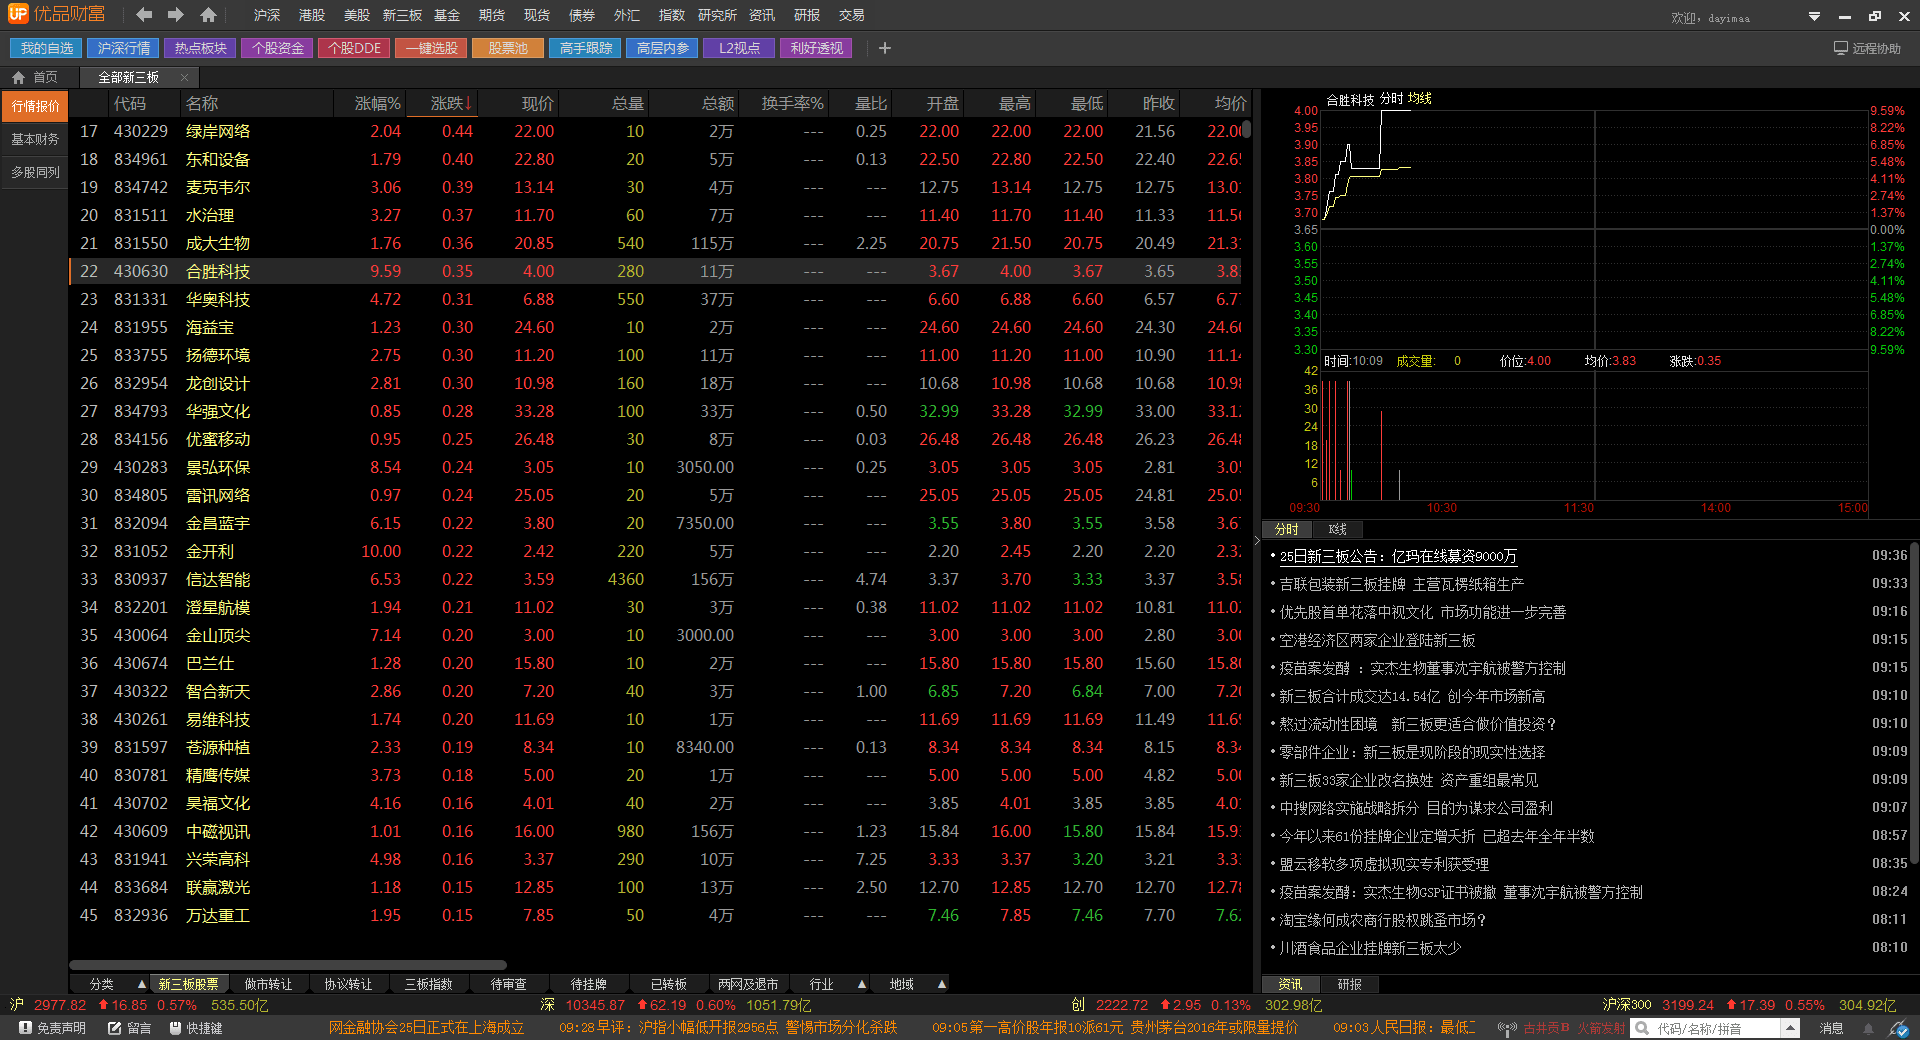This screenshot has height=1040, width=1920.
Task: Open news 淘宝缘何成农商行股权跳蚤市场?
Action: coord(1383,920)
